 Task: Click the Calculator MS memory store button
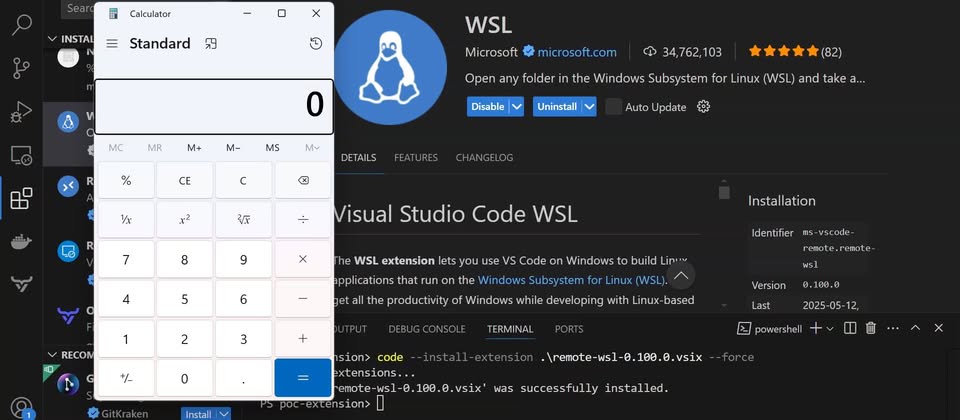pyautogui.click(x=272, y=148)
